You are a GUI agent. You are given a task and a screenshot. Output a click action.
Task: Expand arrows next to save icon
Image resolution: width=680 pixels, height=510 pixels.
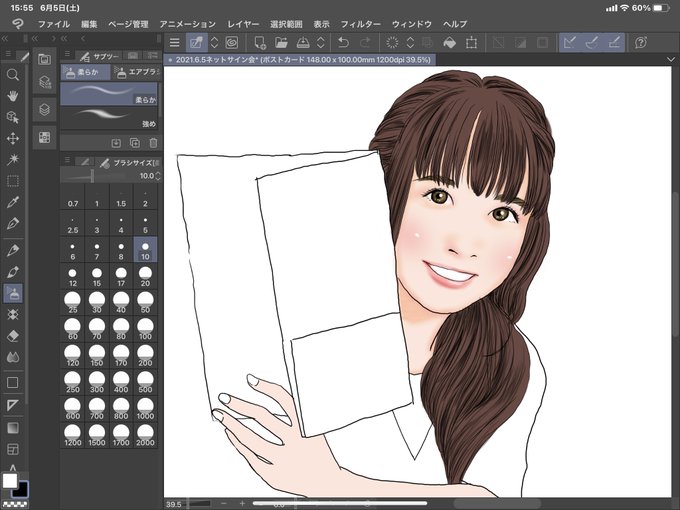pyautogui.click(x=321, y=42)
